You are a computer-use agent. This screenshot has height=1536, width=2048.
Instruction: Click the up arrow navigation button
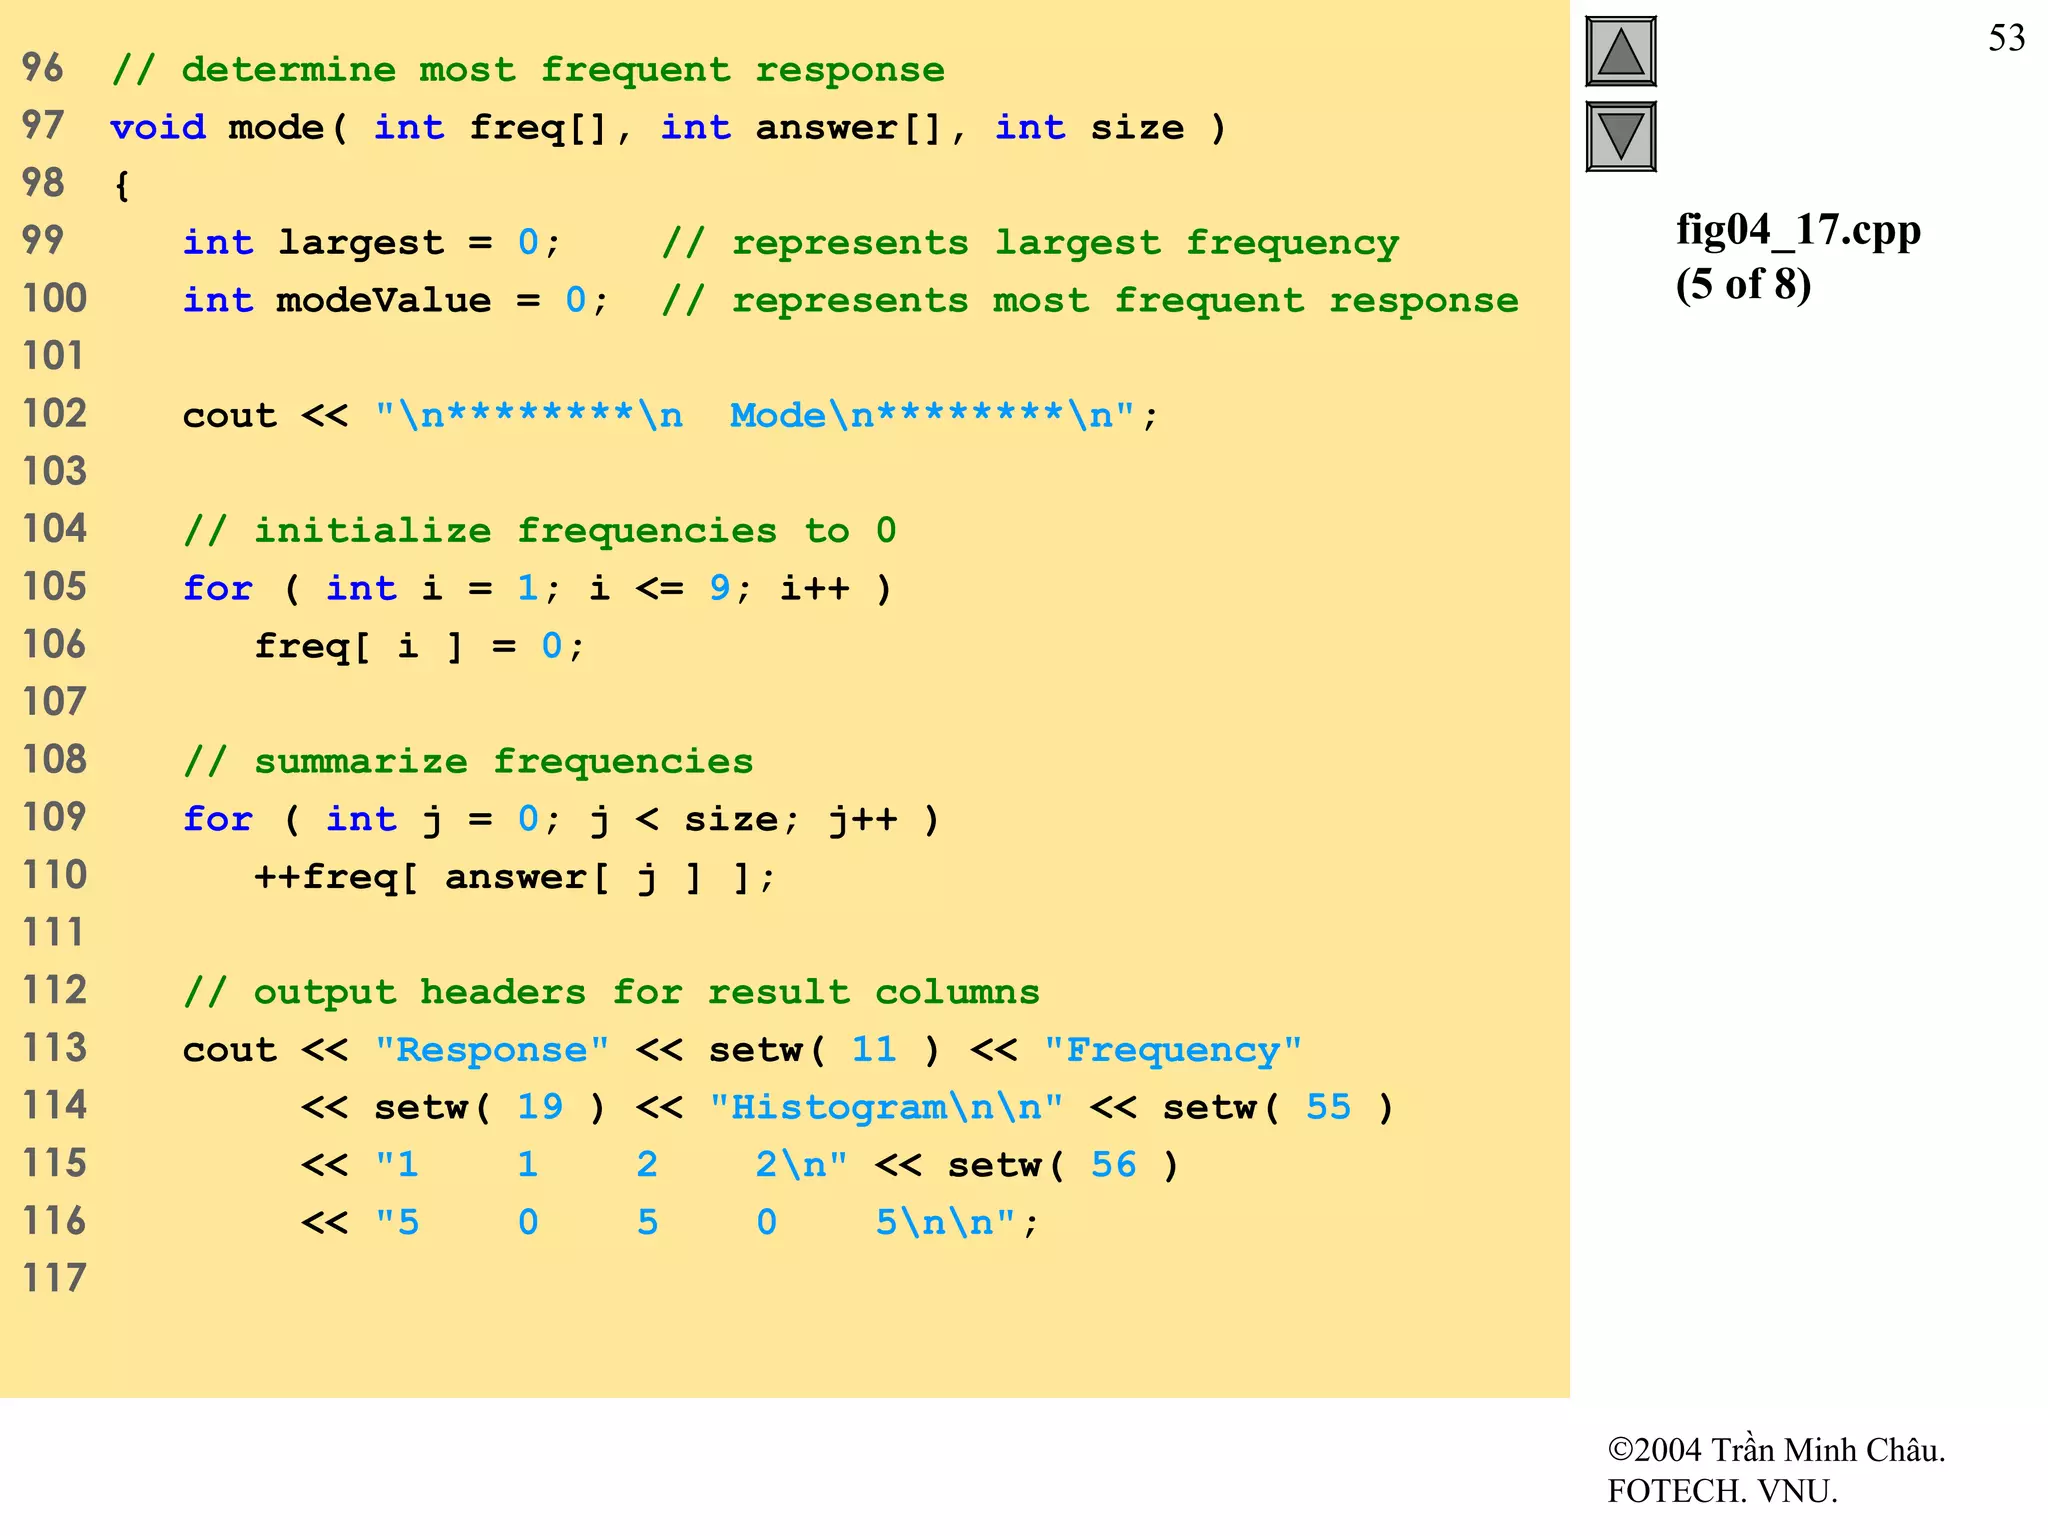coord(1620,51)
